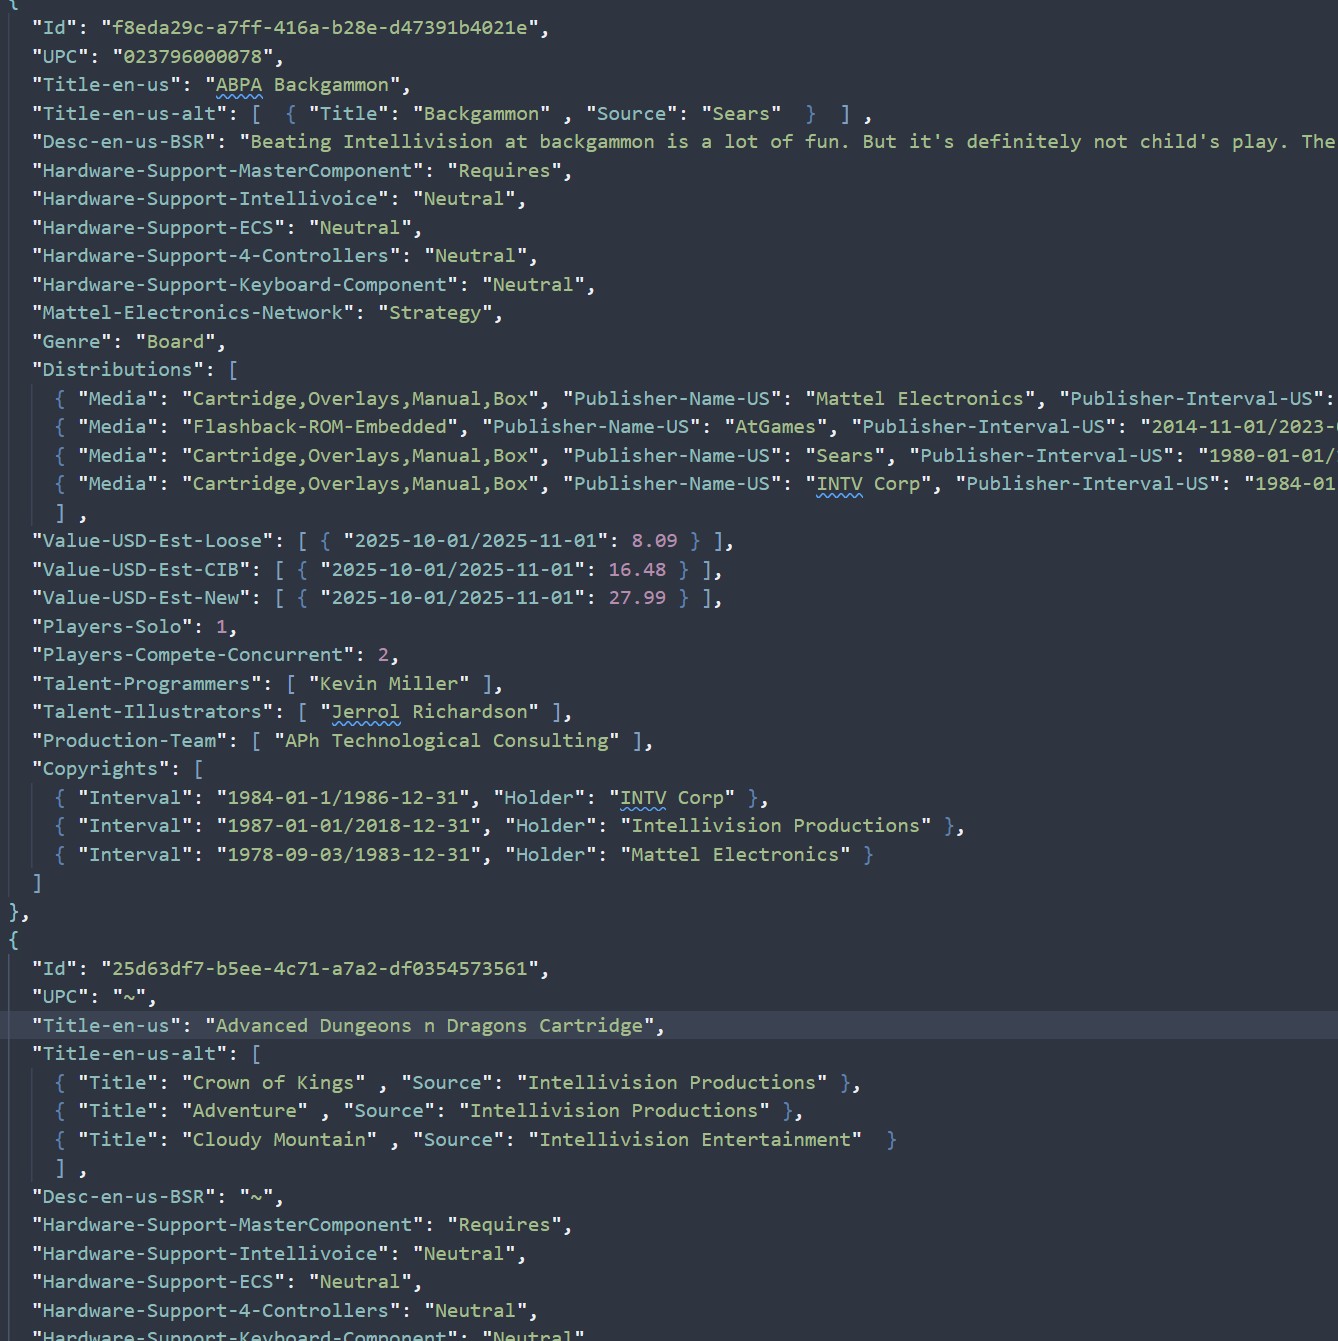The height and width of the screenshot is (1341, 1338).
Task: Click the opening bracket after "Distributions"
Action: pos(233,370)
